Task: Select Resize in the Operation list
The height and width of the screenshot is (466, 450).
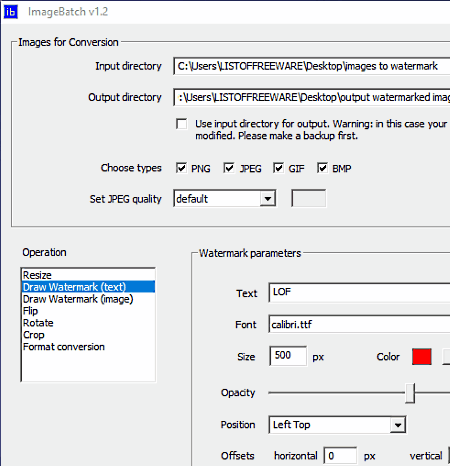Action: 88,275
